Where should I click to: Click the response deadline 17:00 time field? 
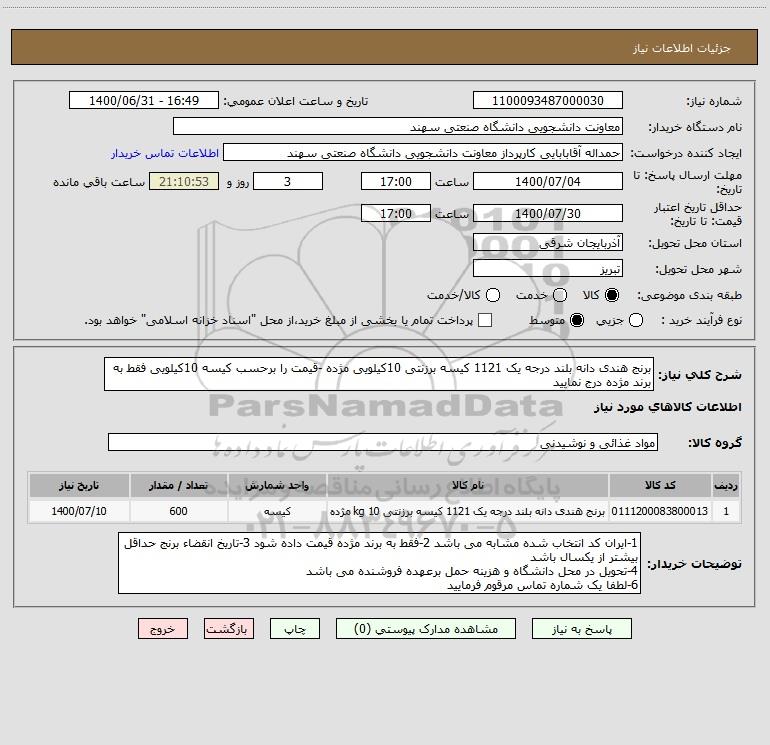[x=396, y=181]
